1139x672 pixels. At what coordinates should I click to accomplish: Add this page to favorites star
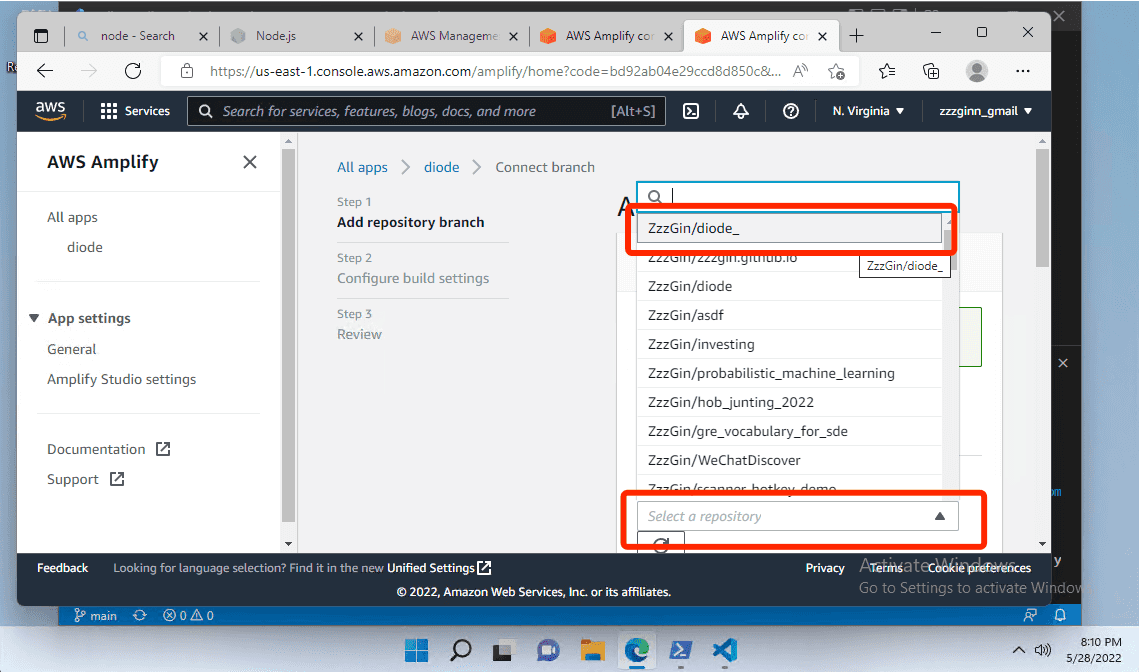click(836, 71)
